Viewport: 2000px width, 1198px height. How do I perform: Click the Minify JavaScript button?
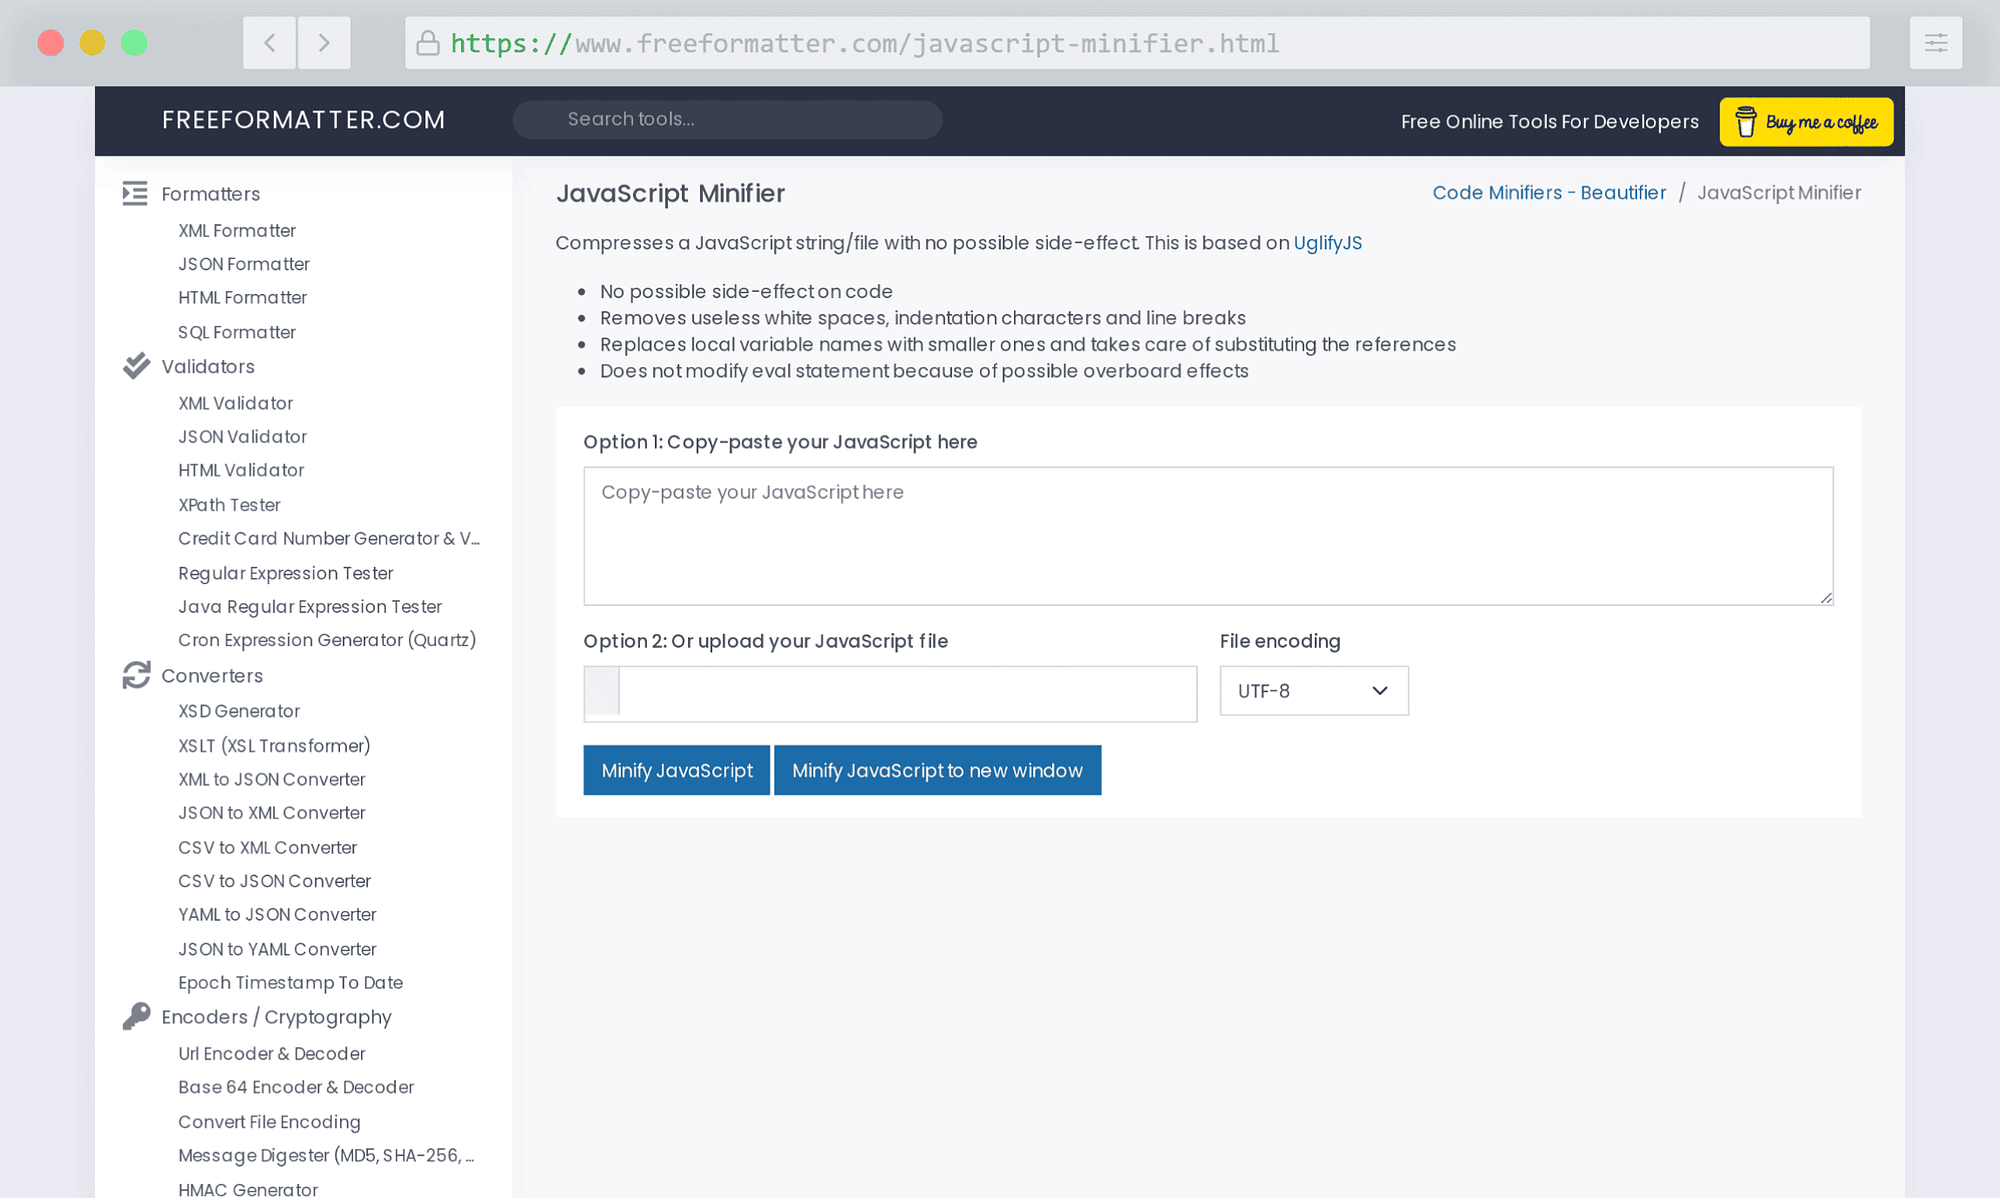tap(676, 770)
